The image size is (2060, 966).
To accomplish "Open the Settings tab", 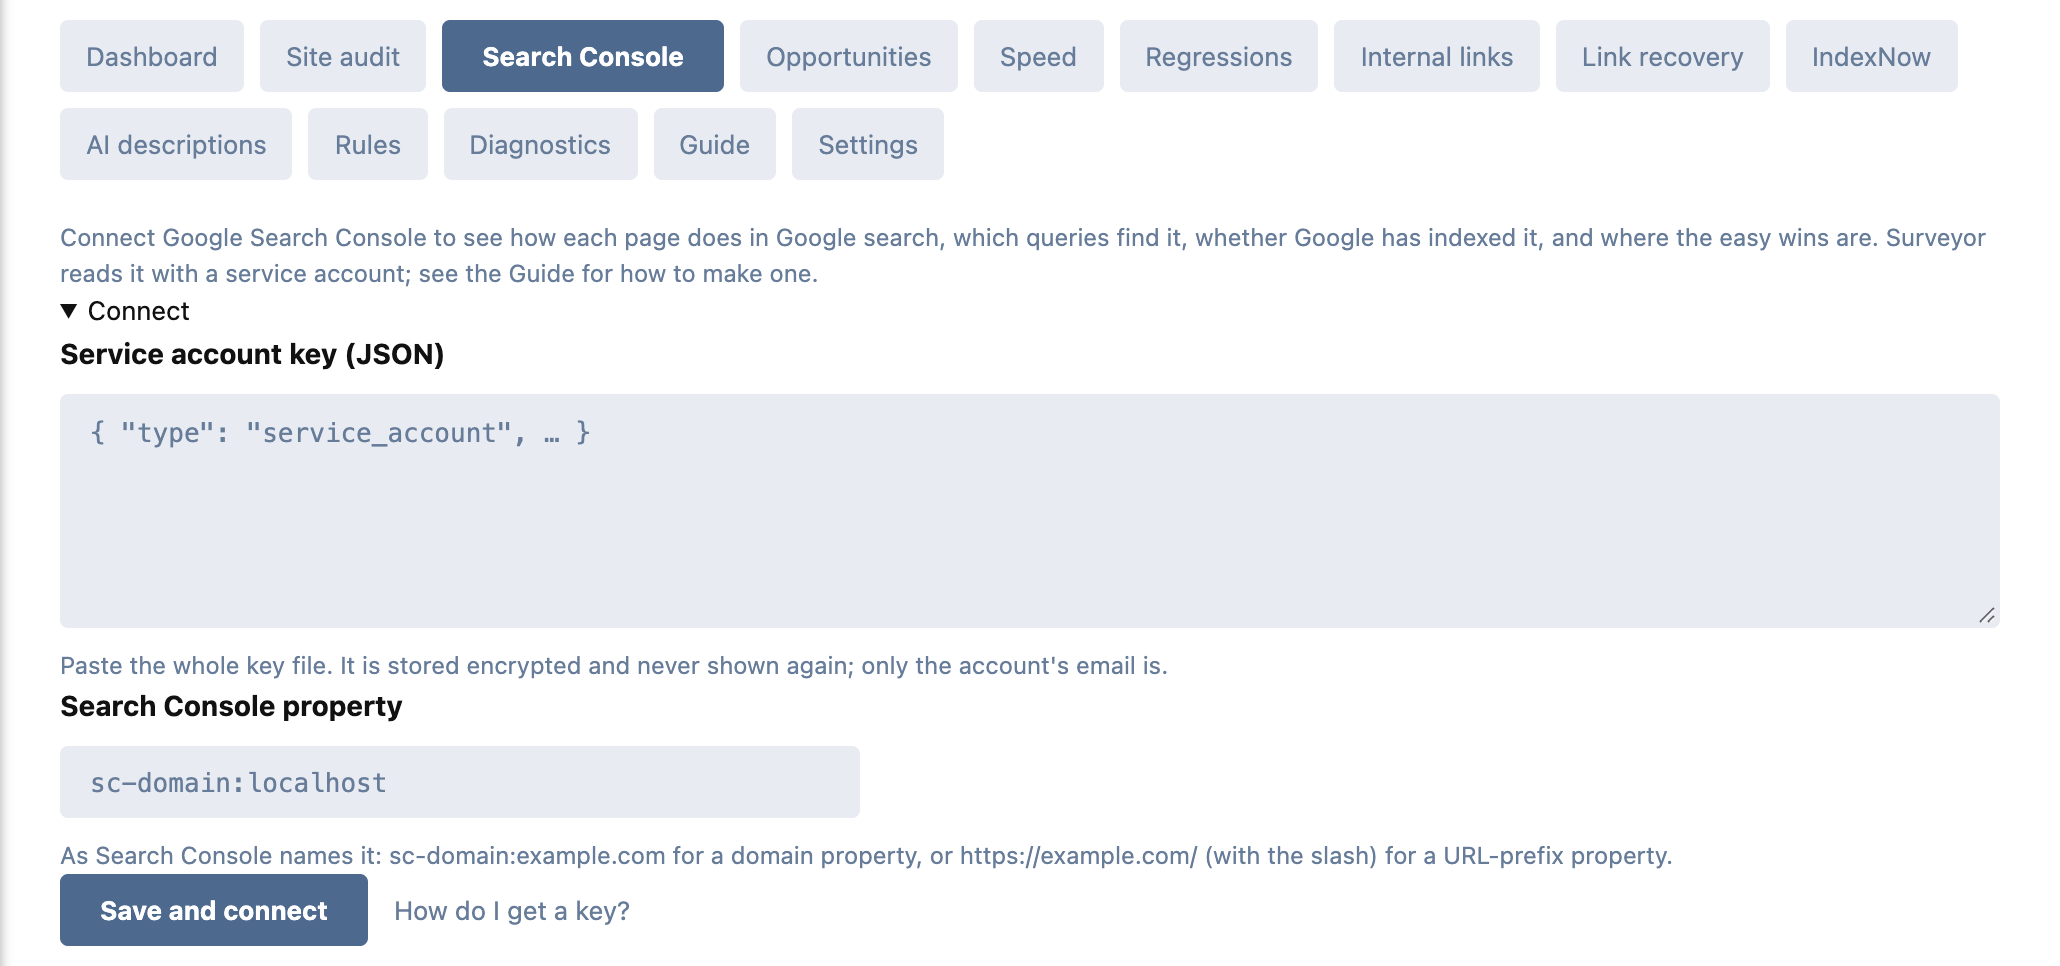I will coord(868,144).
